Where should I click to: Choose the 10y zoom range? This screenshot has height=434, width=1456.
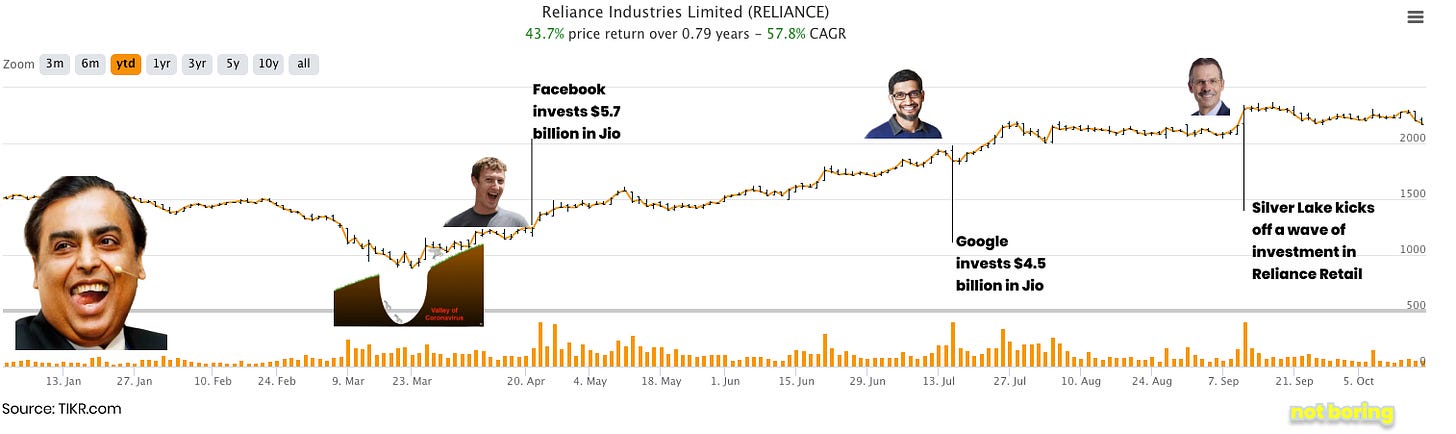click(268, 64)
